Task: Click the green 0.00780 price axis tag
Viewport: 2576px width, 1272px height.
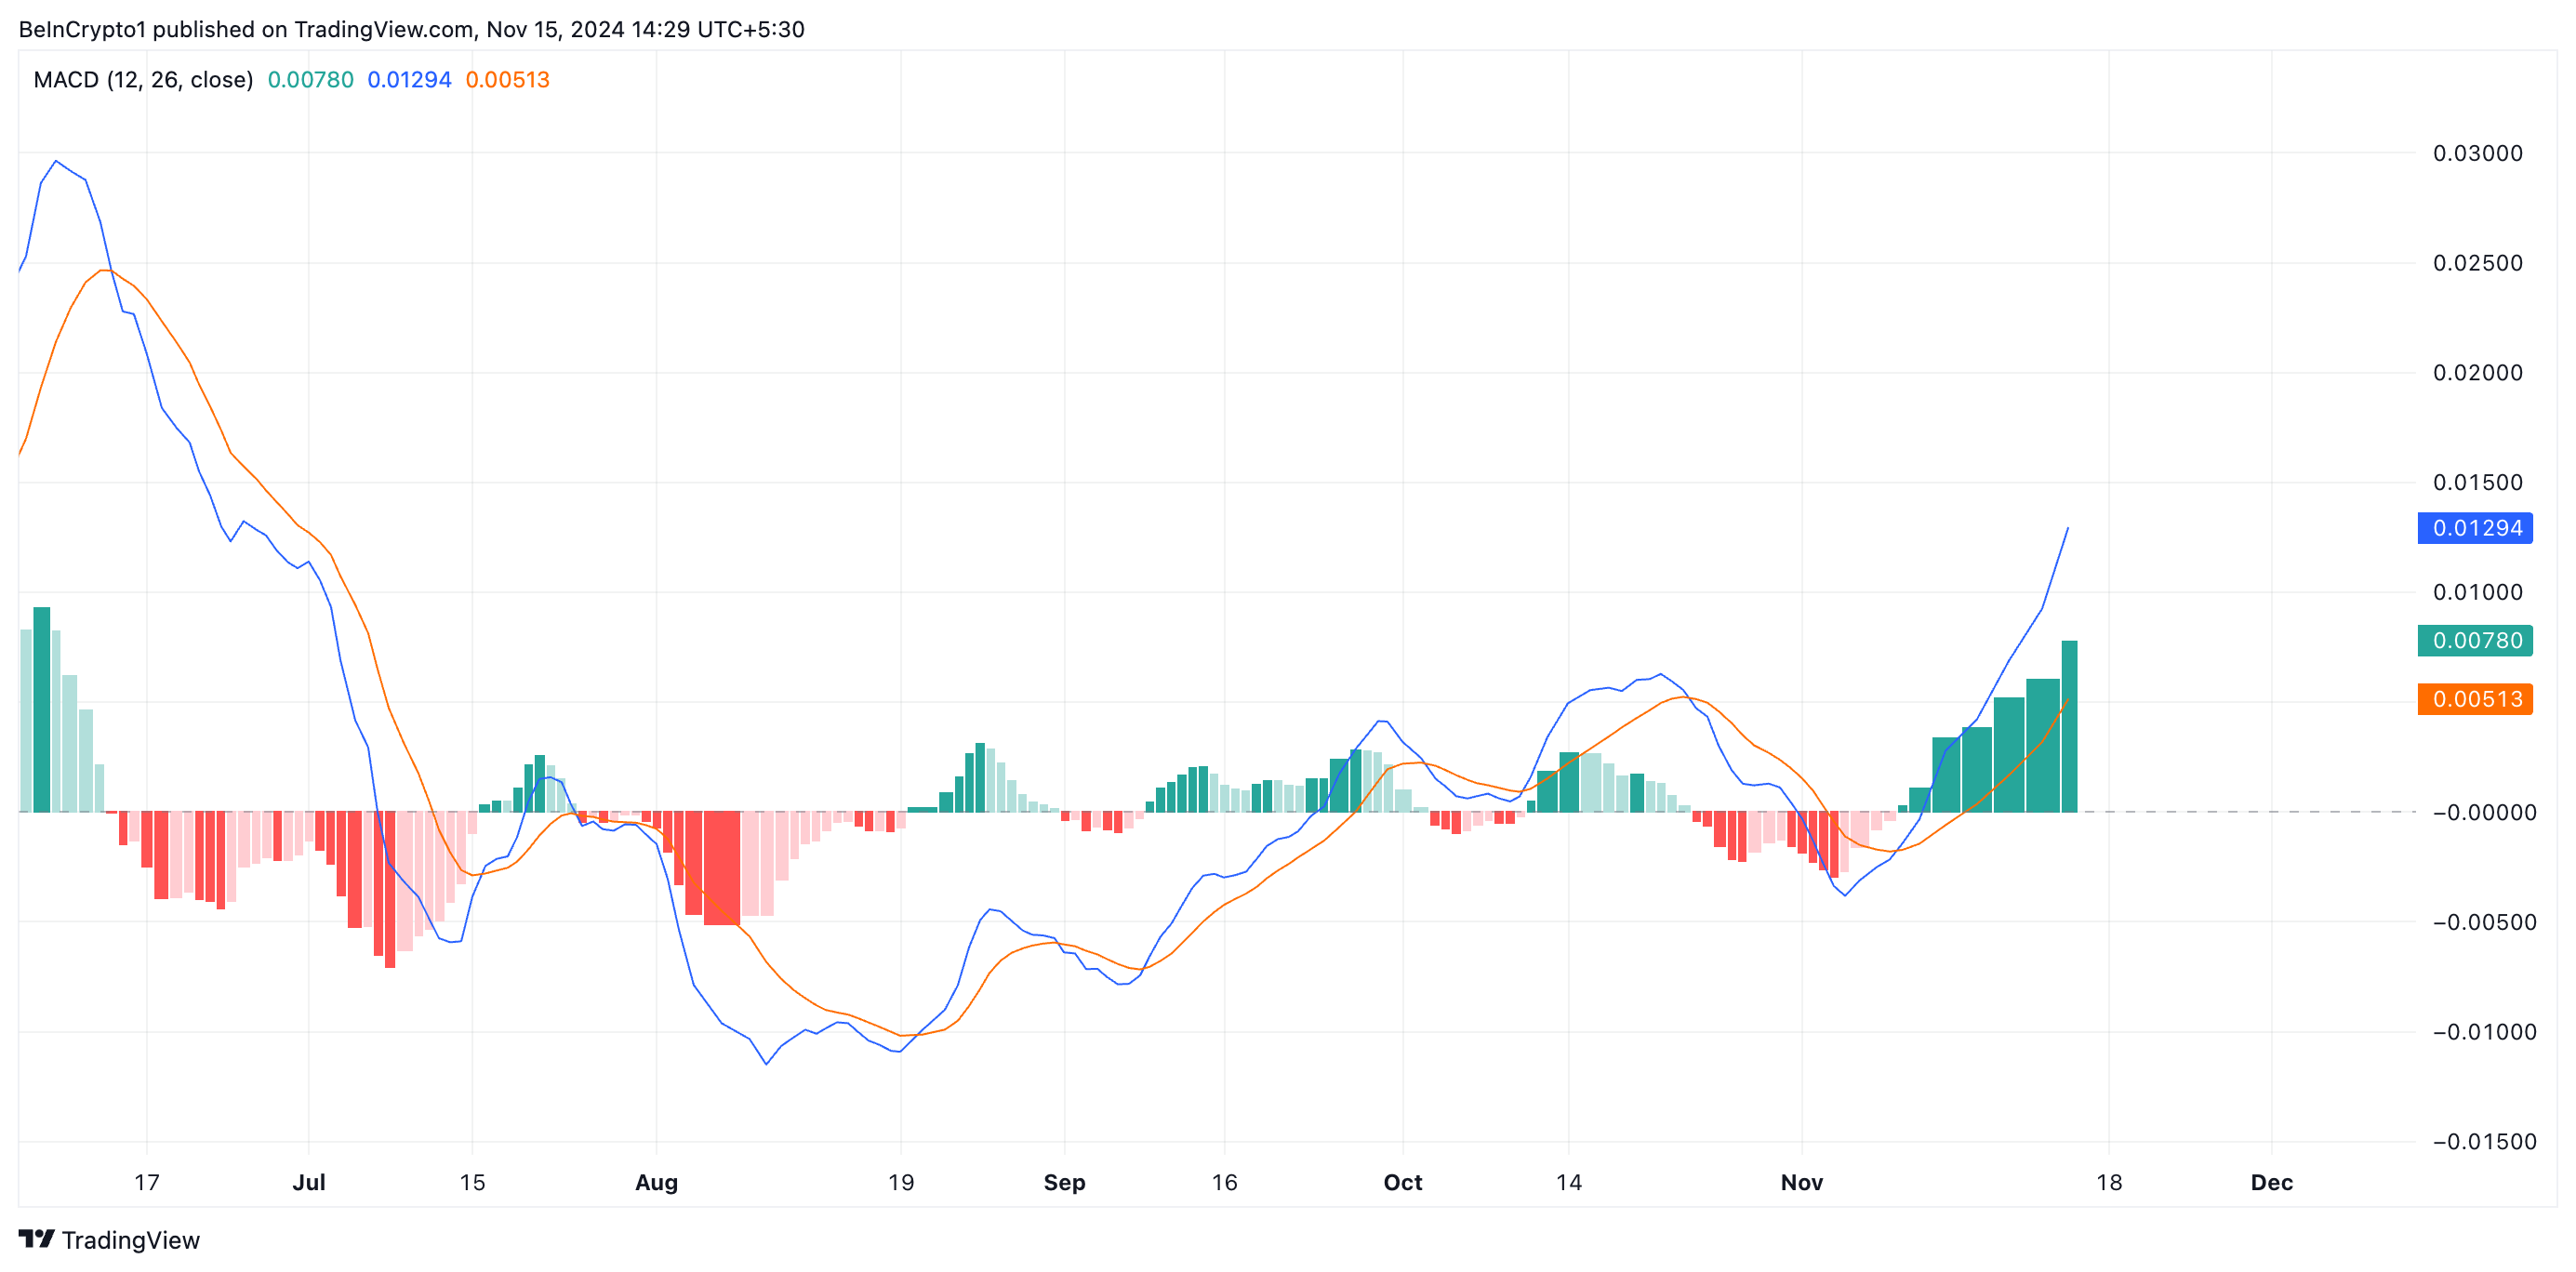Action: pos(2475,640)
